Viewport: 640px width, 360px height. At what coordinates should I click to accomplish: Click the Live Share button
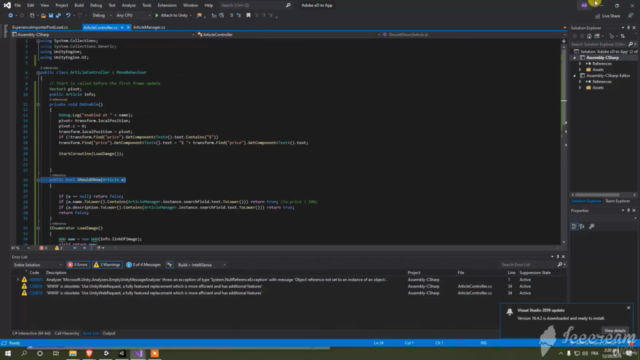pos(607,16)
